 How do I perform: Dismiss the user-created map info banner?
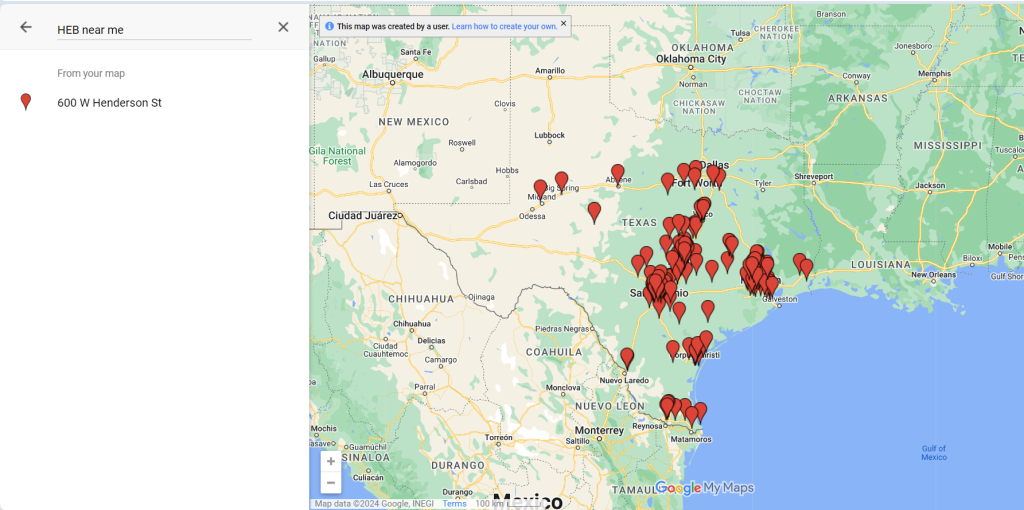pos(563,23)
